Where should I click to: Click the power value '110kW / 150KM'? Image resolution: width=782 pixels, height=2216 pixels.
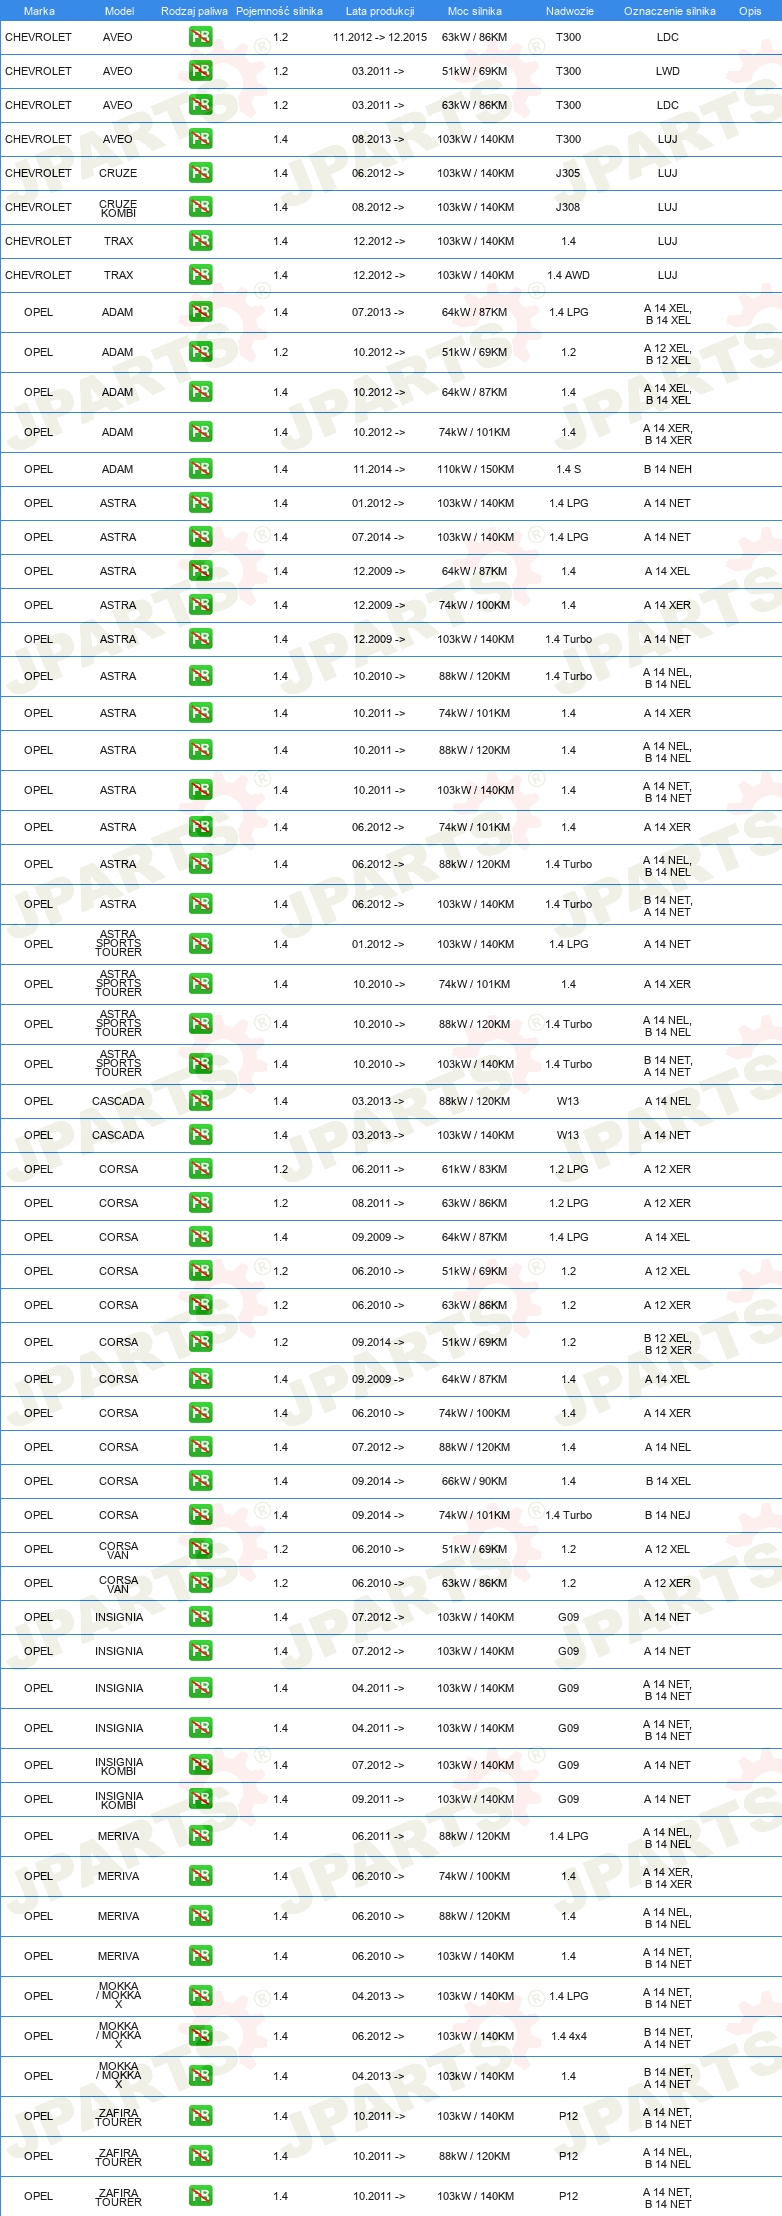(475, 469)
